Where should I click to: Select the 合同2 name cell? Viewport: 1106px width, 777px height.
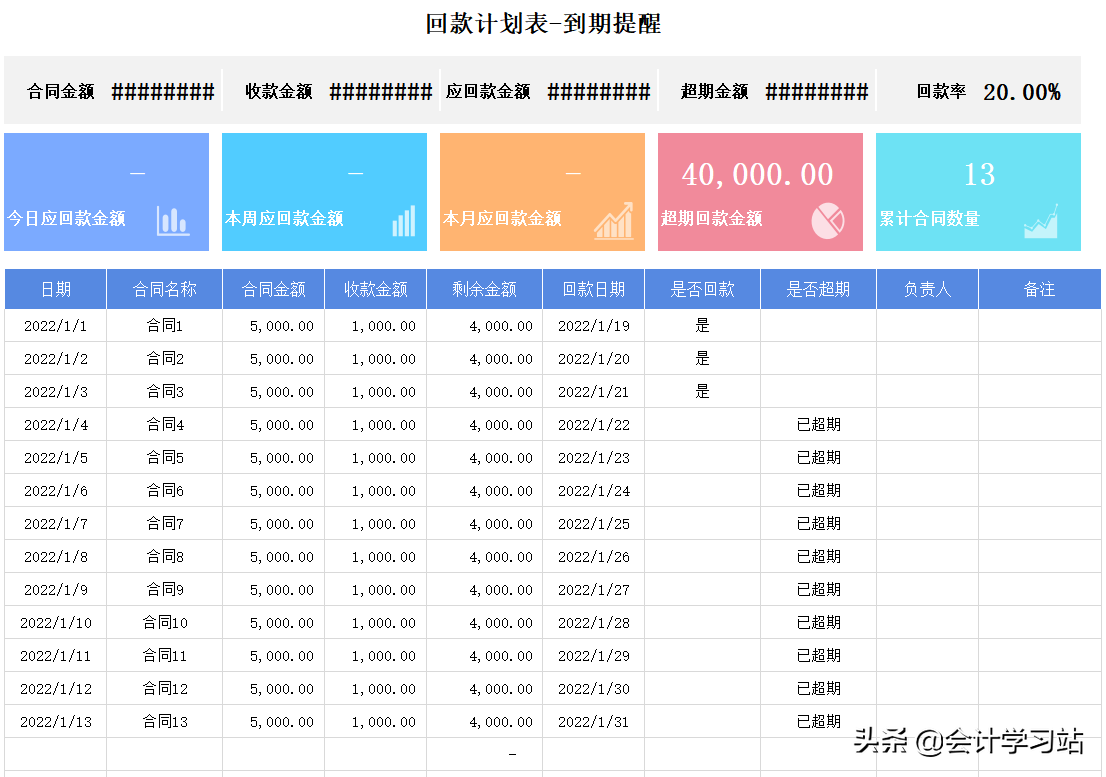pos(164,359)
